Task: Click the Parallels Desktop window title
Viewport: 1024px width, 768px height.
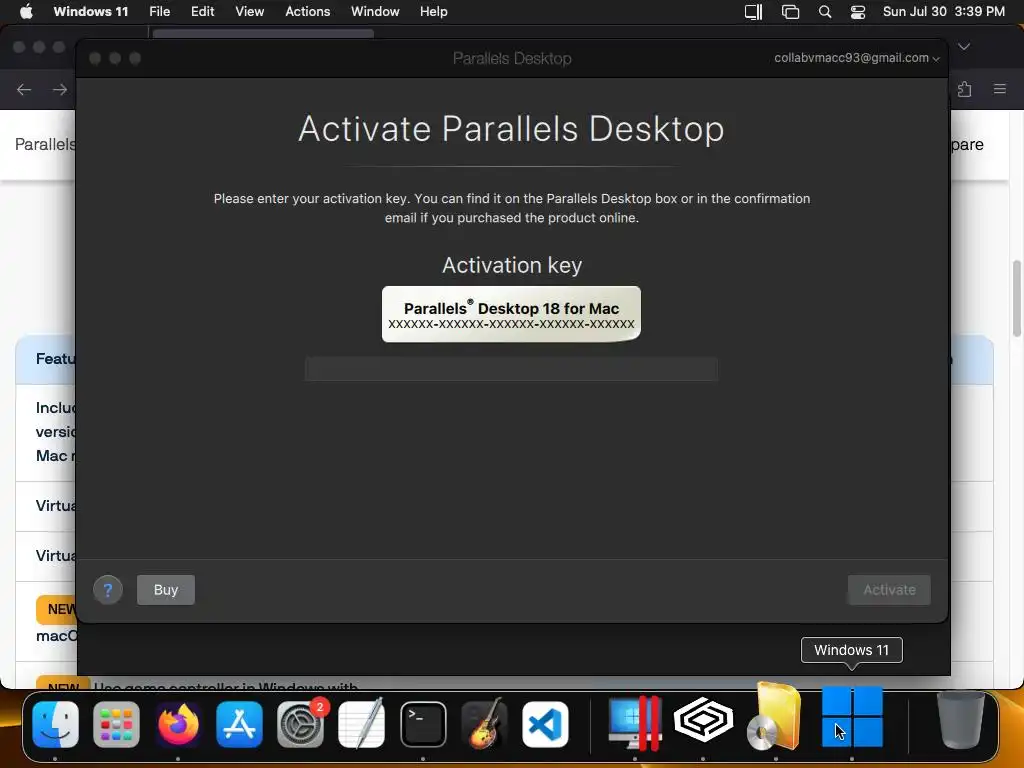Action: click(x=512, y=58)
